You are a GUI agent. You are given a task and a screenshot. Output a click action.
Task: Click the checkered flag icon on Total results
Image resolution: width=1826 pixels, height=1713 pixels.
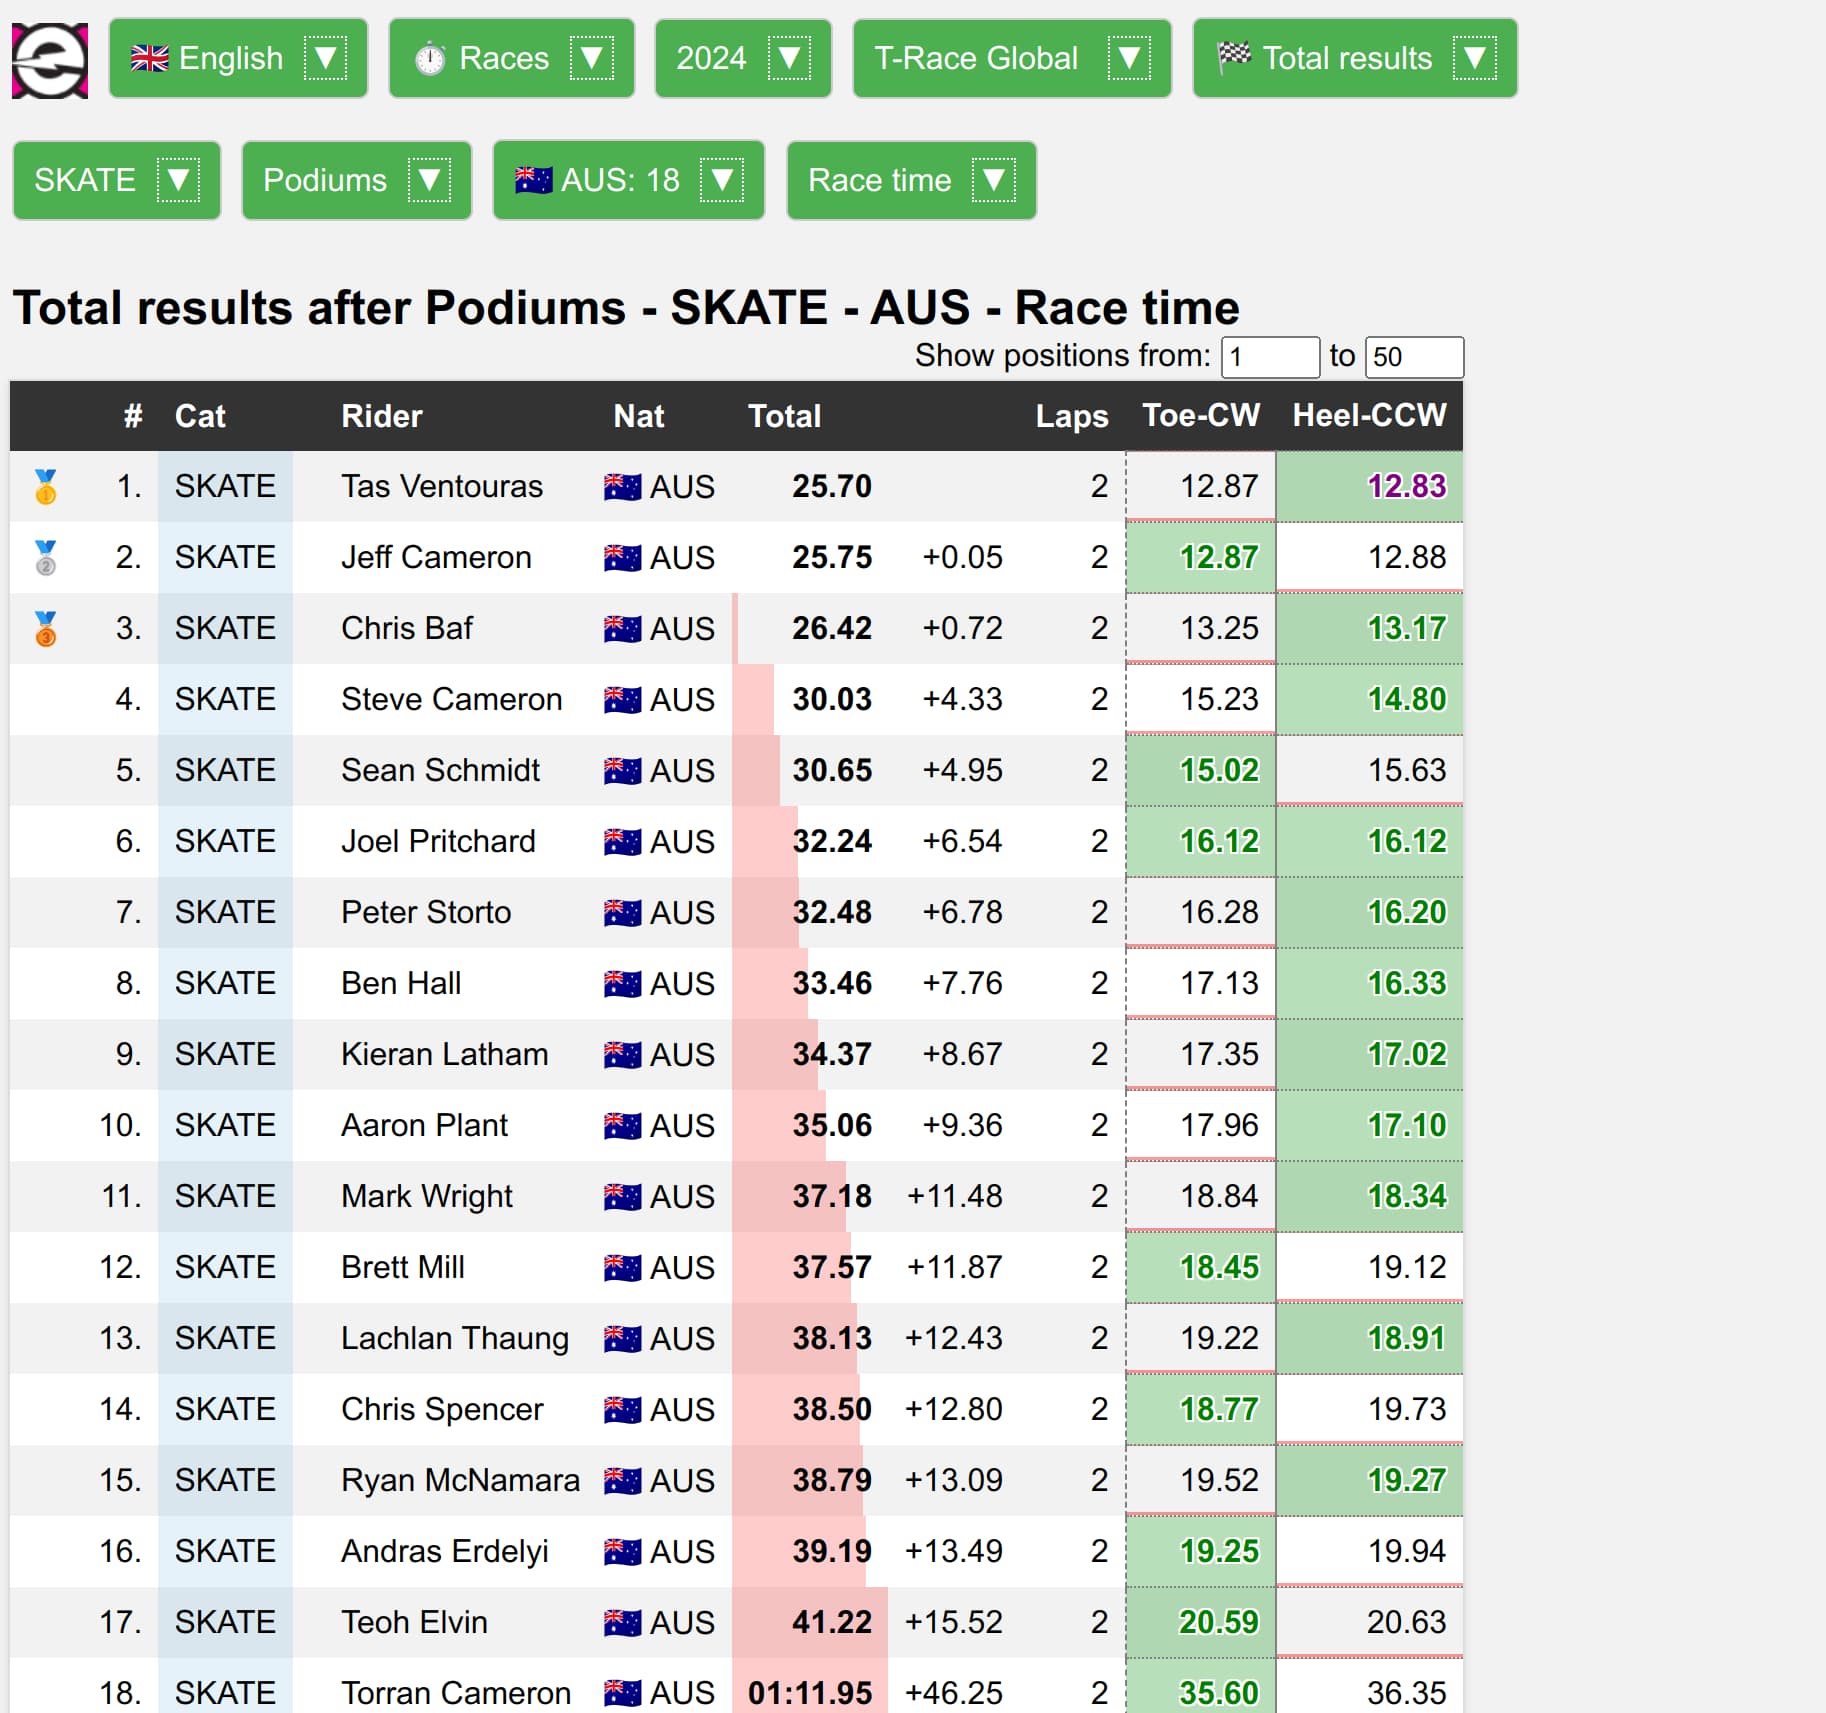click(1234, 57)
